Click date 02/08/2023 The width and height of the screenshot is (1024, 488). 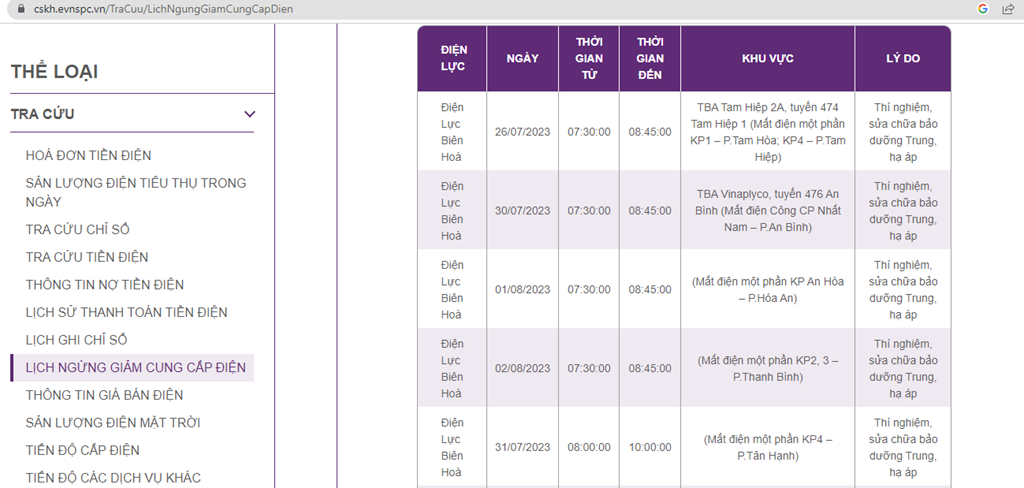(x=522, y=368)
